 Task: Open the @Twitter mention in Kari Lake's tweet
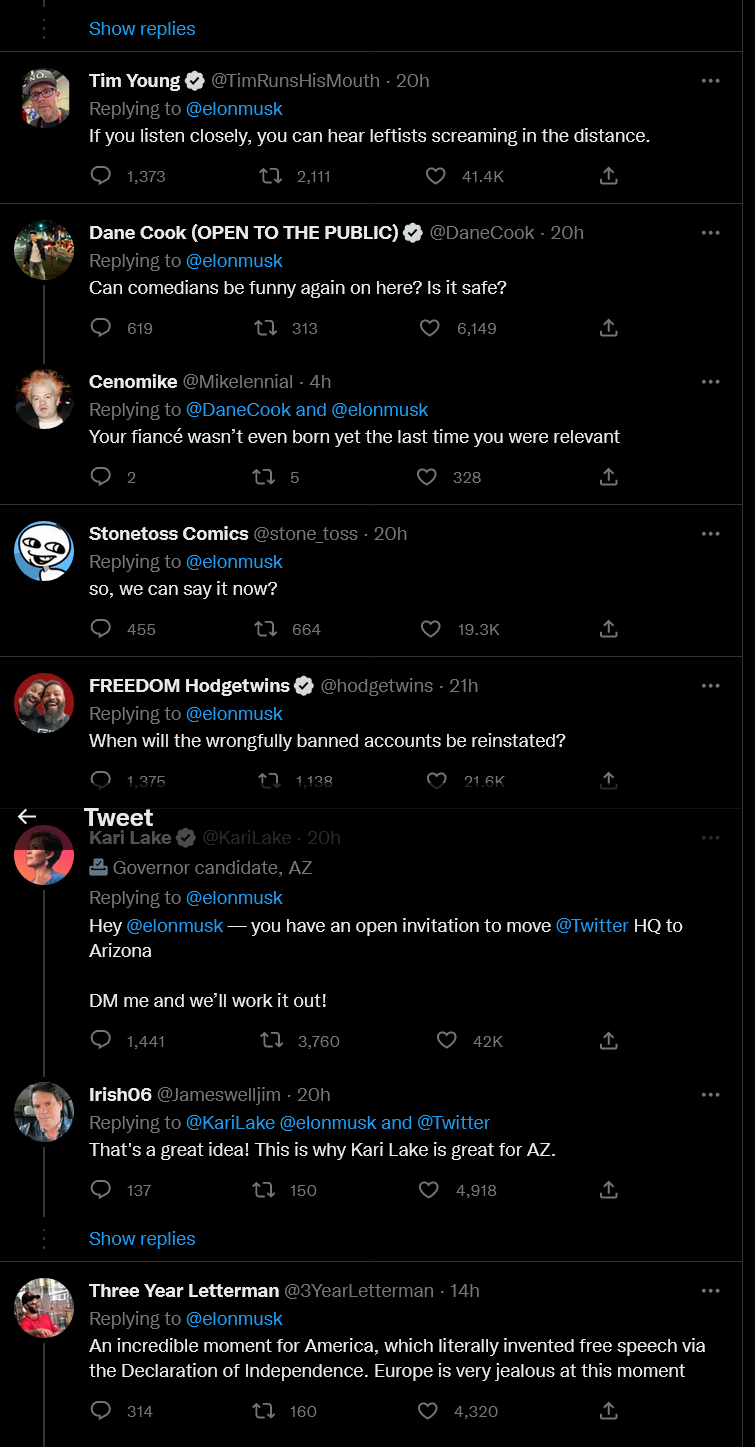point(592,925)
